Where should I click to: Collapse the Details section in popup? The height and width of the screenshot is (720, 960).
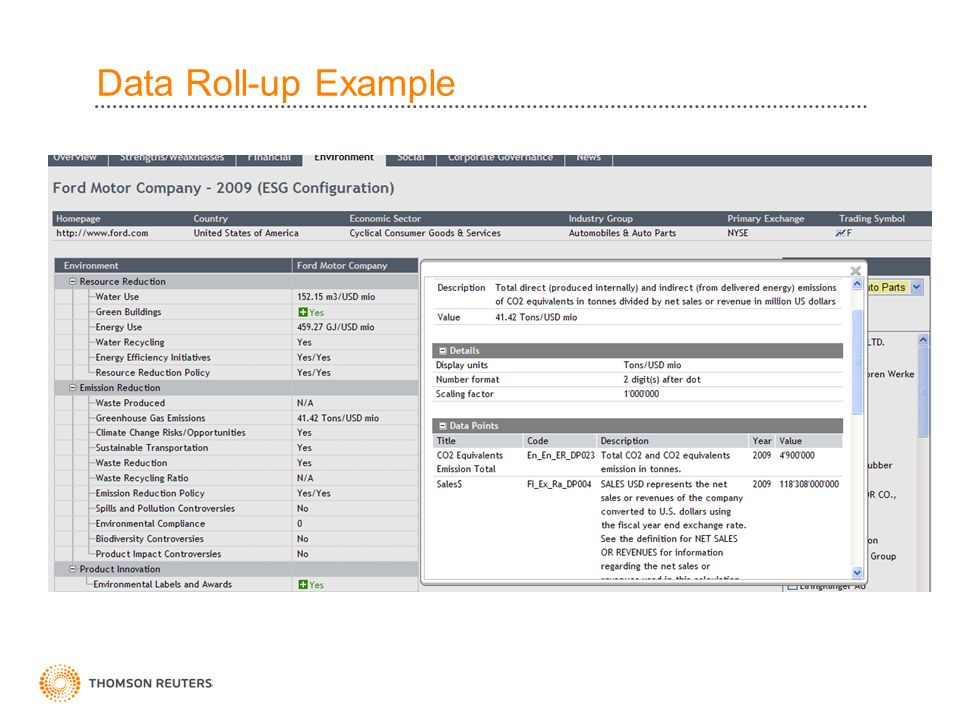click(x=443, y=351)
